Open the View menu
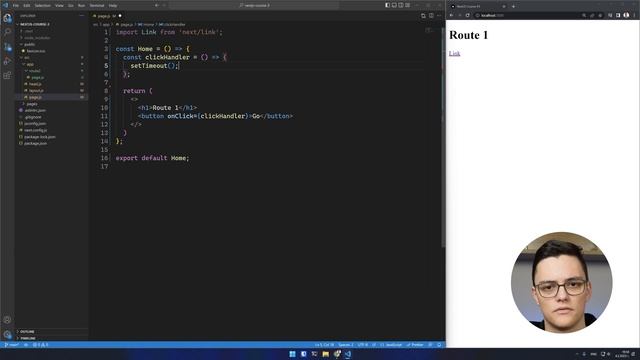 [59, 6]
